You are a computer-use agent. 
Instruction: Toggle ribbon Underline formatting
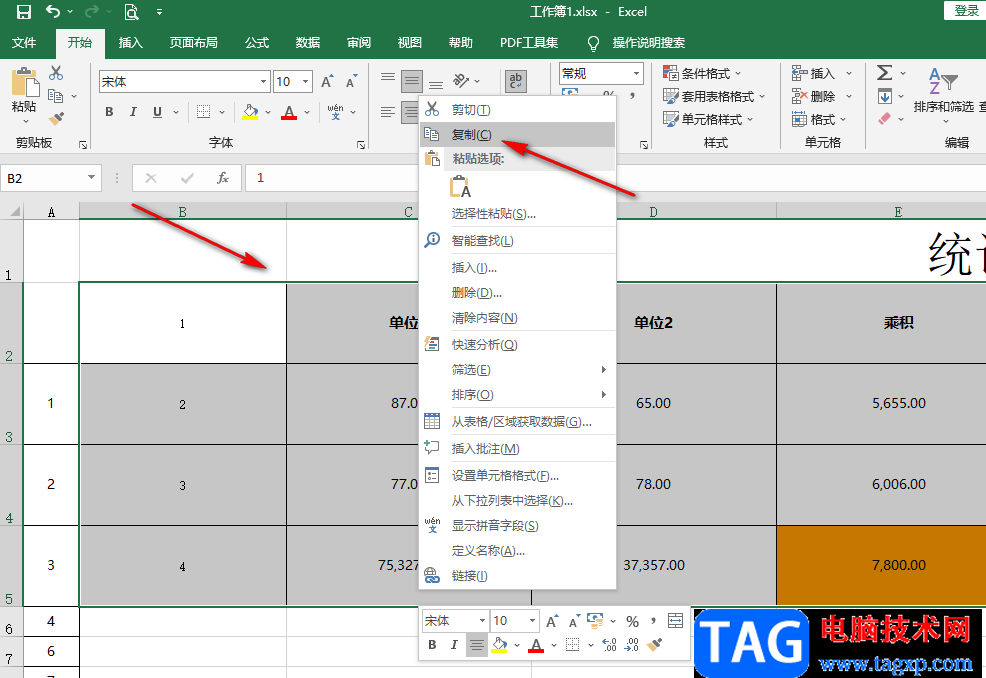tap(157, 112)
